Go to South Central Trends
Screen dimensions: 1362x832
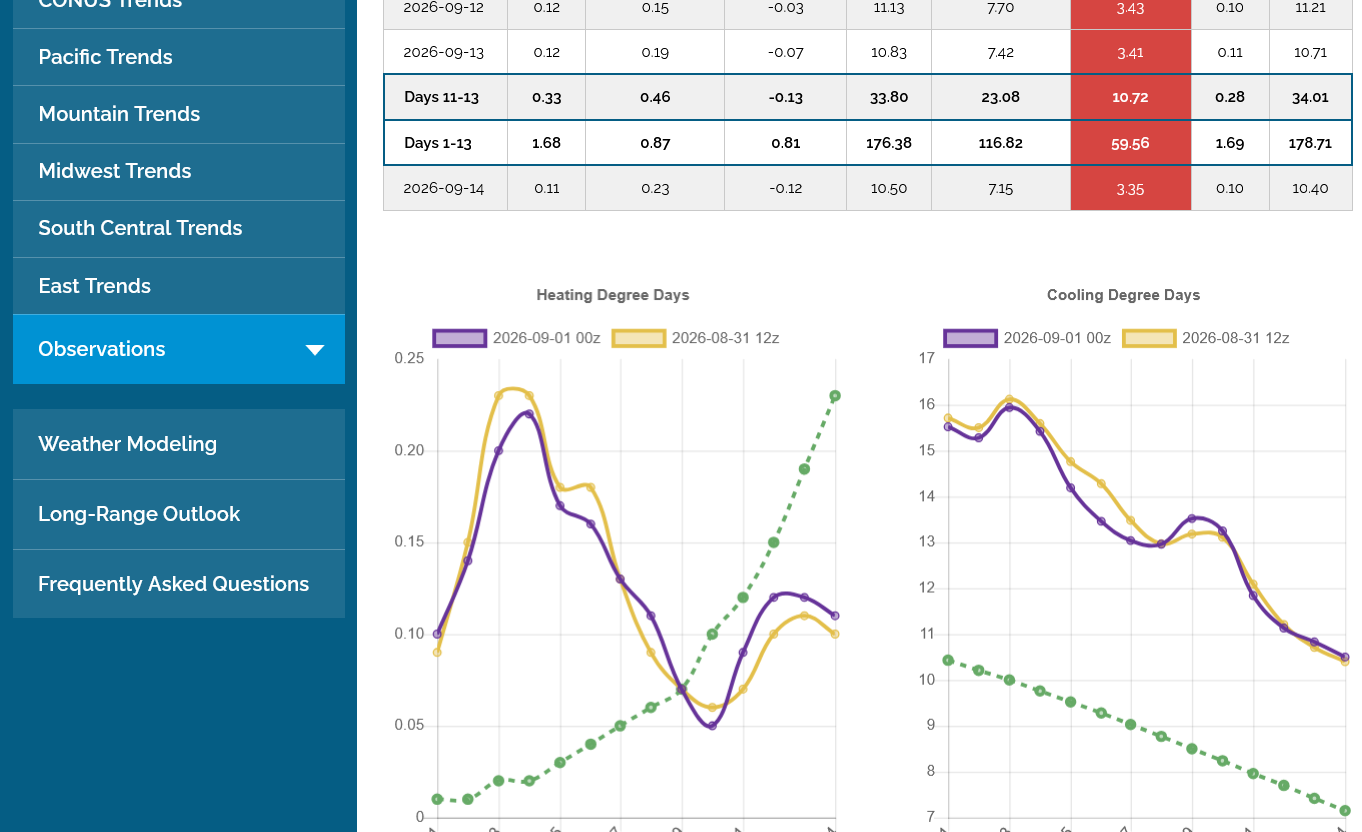(179, 228)
